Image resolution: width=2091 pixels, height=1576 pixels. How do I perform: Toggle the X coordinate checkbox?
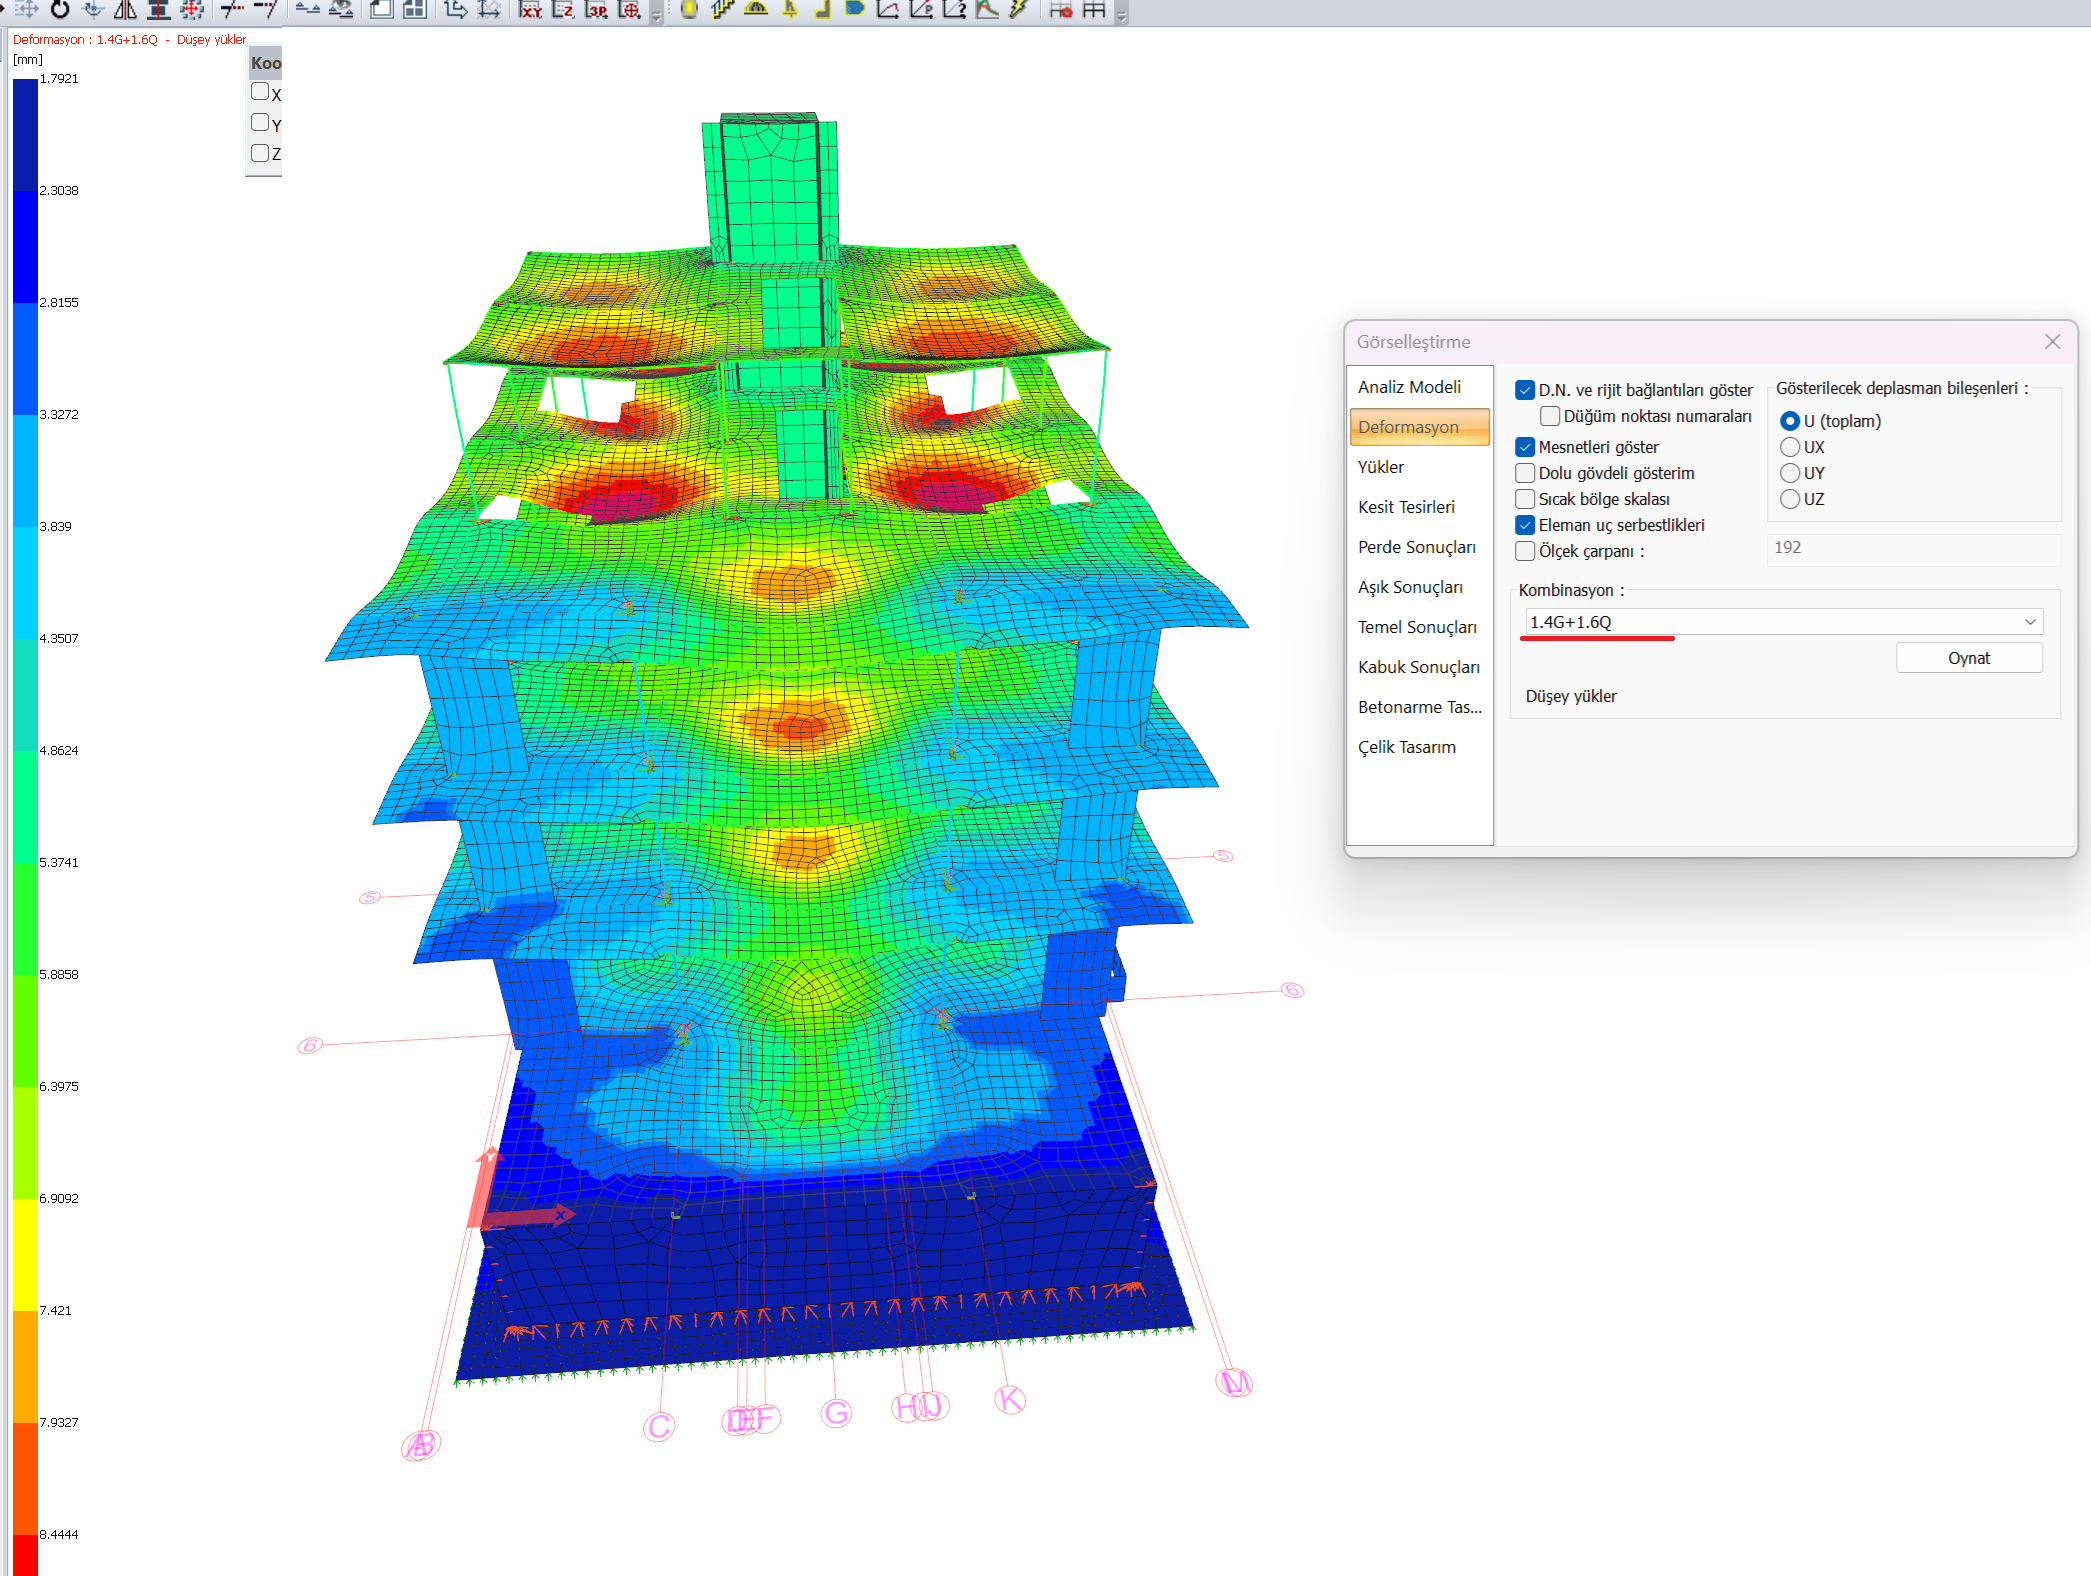tap(260, 92)
